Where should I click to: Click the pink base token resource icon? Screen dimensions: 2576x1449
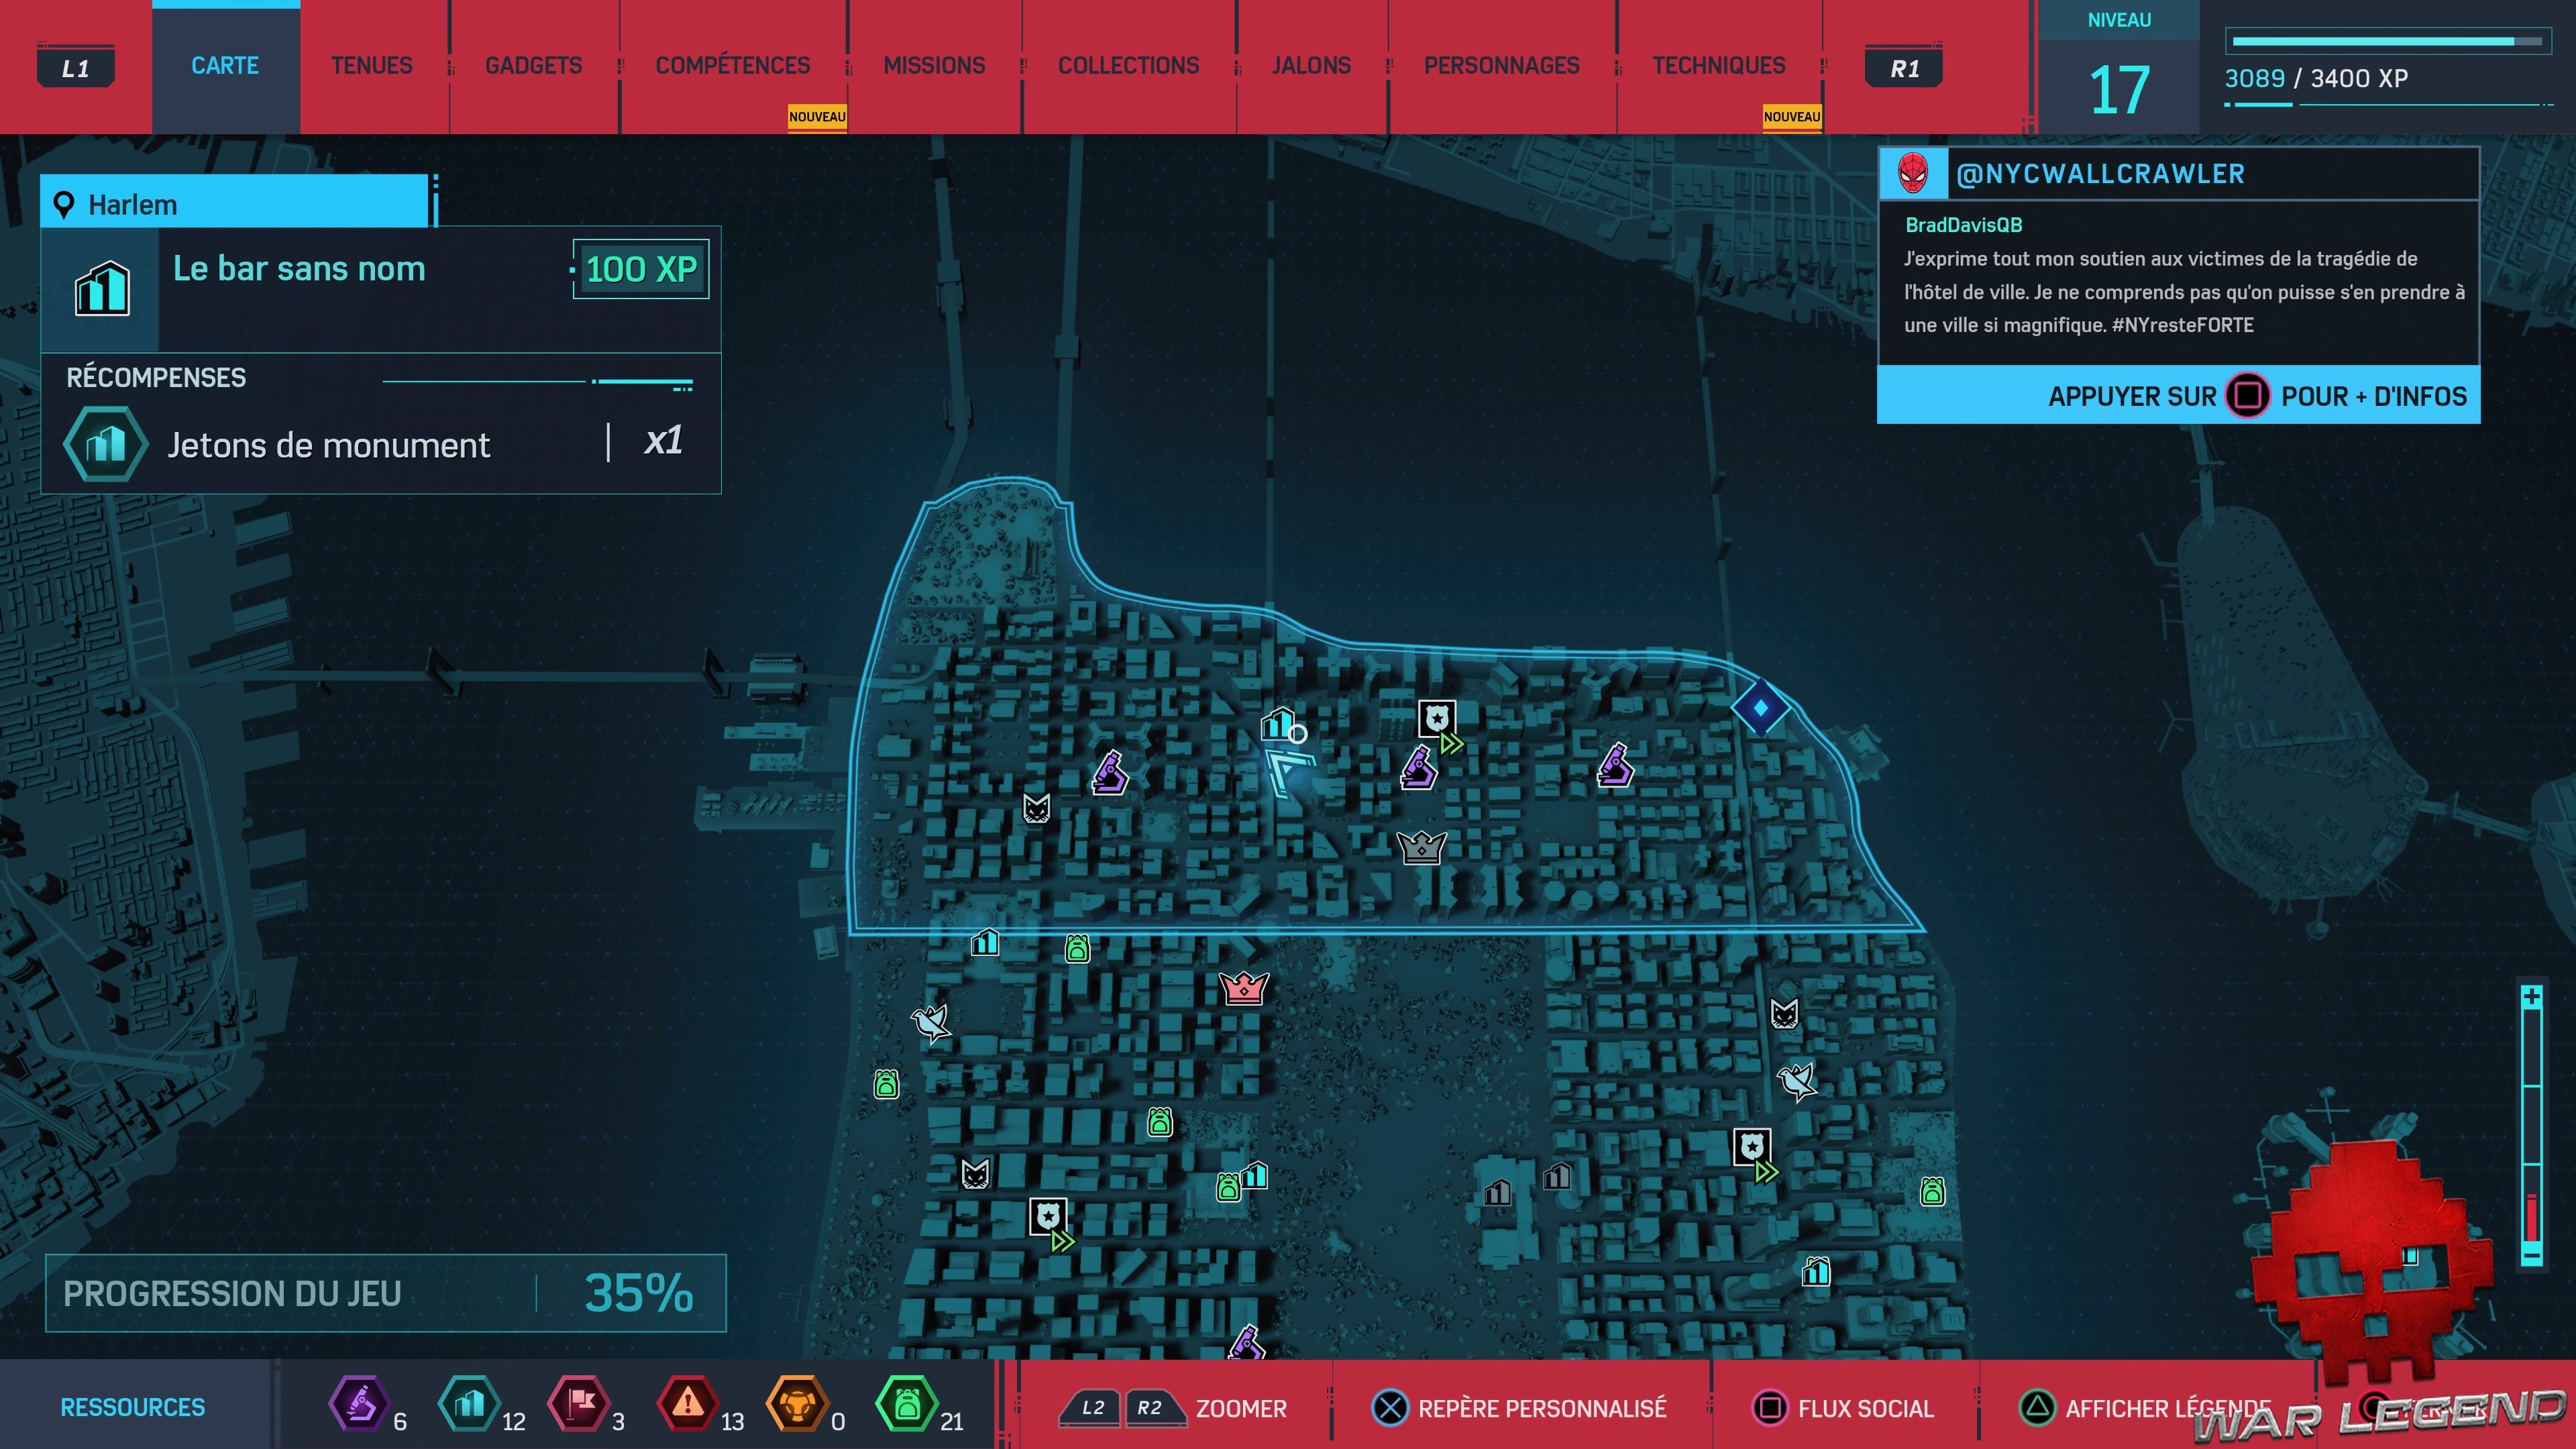click(x=578, y=1403)
